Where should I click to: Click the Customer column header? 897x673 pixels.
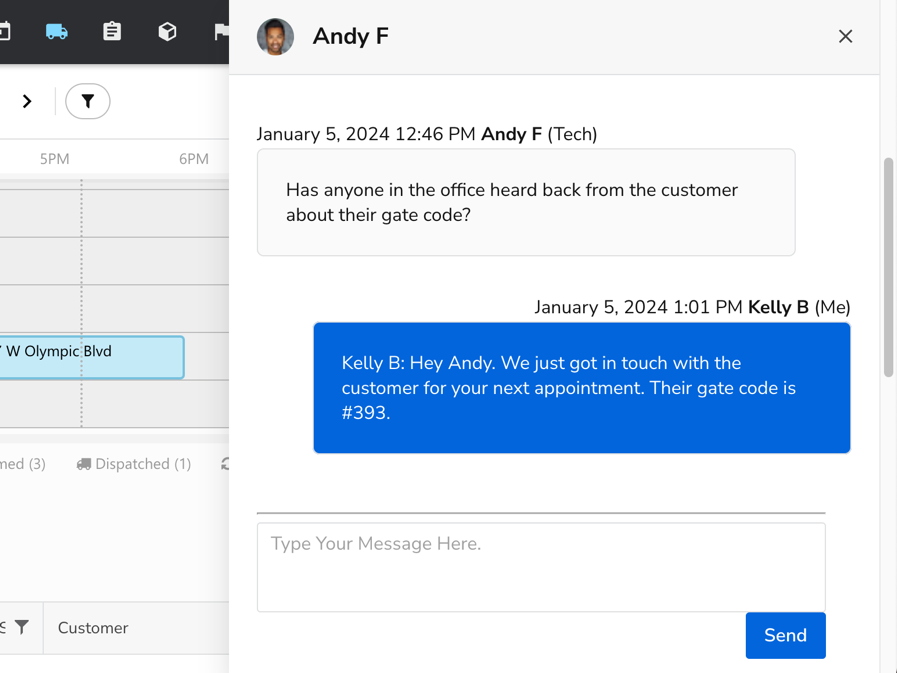pyautogui.click(x=93, y=628)
